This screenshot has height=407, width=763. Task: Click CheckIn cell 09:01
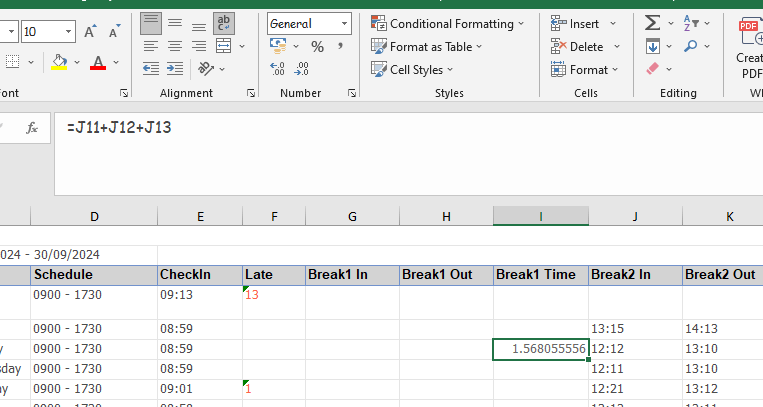[200, 389]
